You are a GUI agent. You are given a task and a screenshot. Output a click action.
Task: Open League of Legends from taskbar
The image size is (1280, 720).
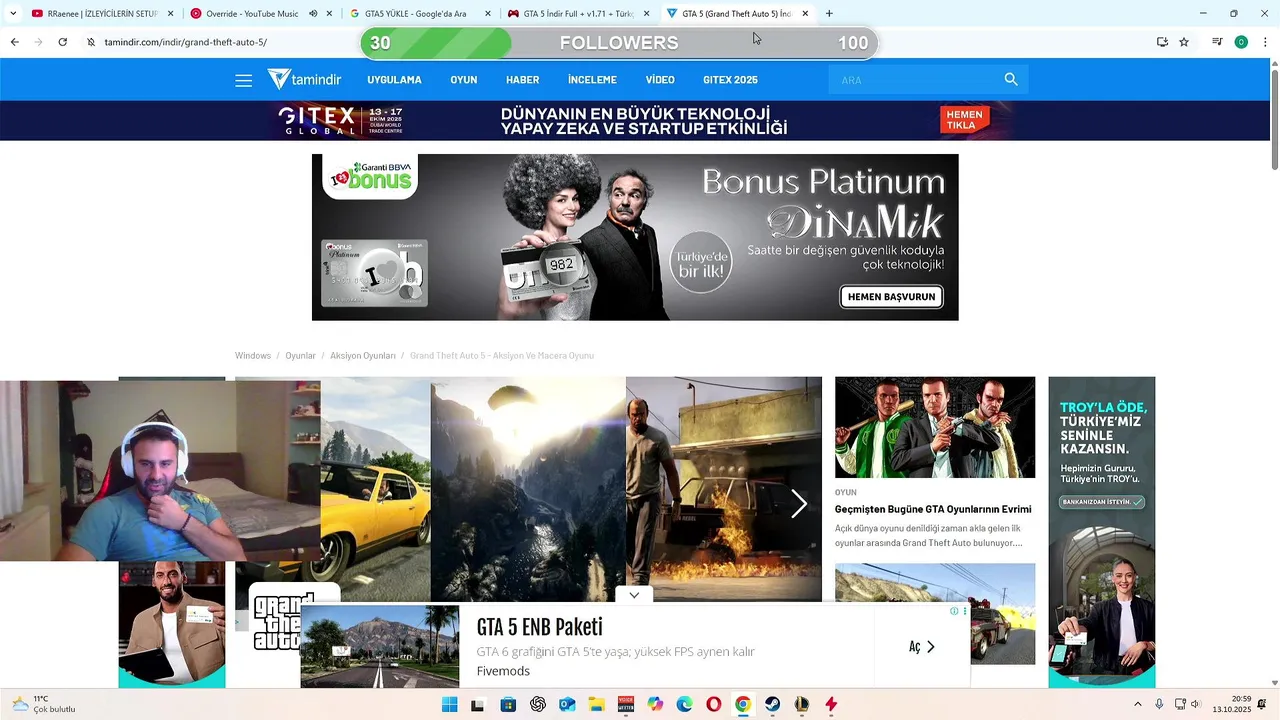(x=801, y=704)
